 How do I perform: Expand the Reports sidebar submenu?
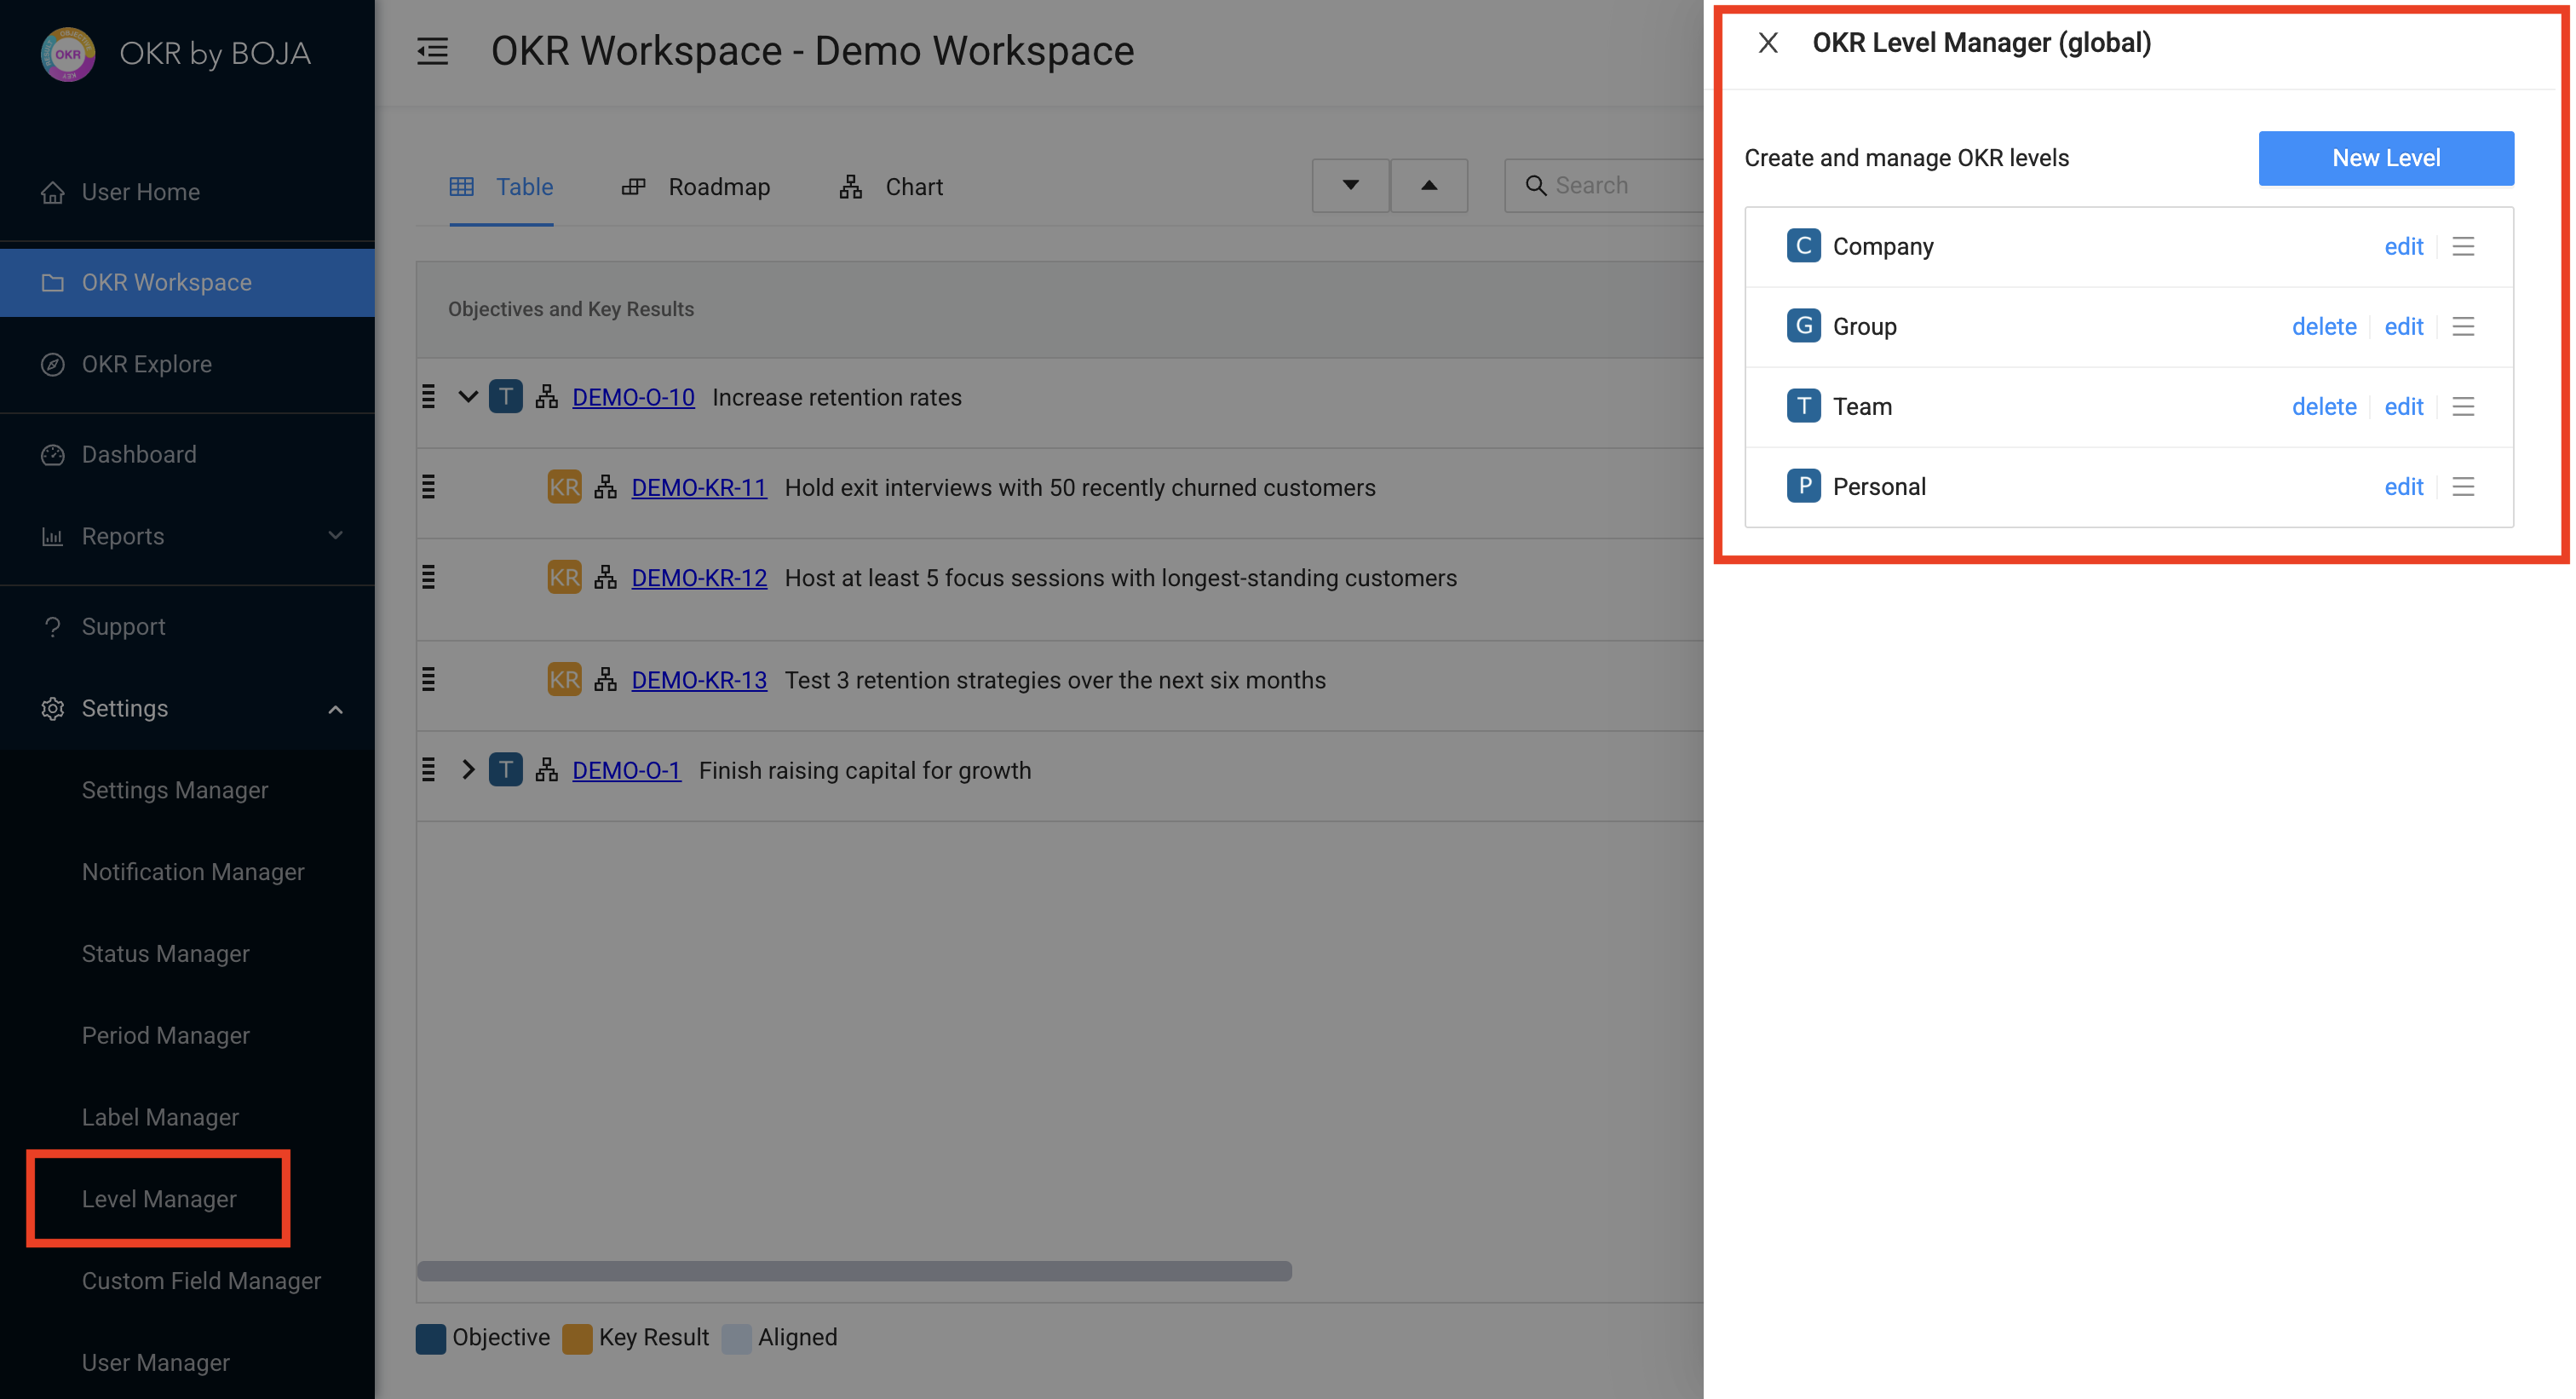tap(335, 536)
